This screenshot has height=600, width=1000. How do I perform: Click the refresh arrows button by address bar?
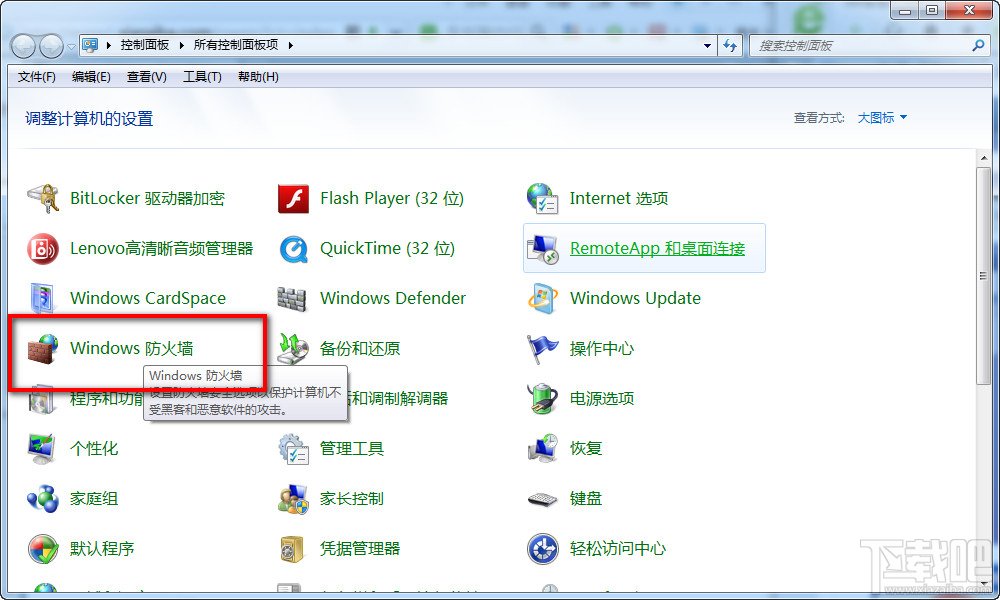(x=730, y=45)
